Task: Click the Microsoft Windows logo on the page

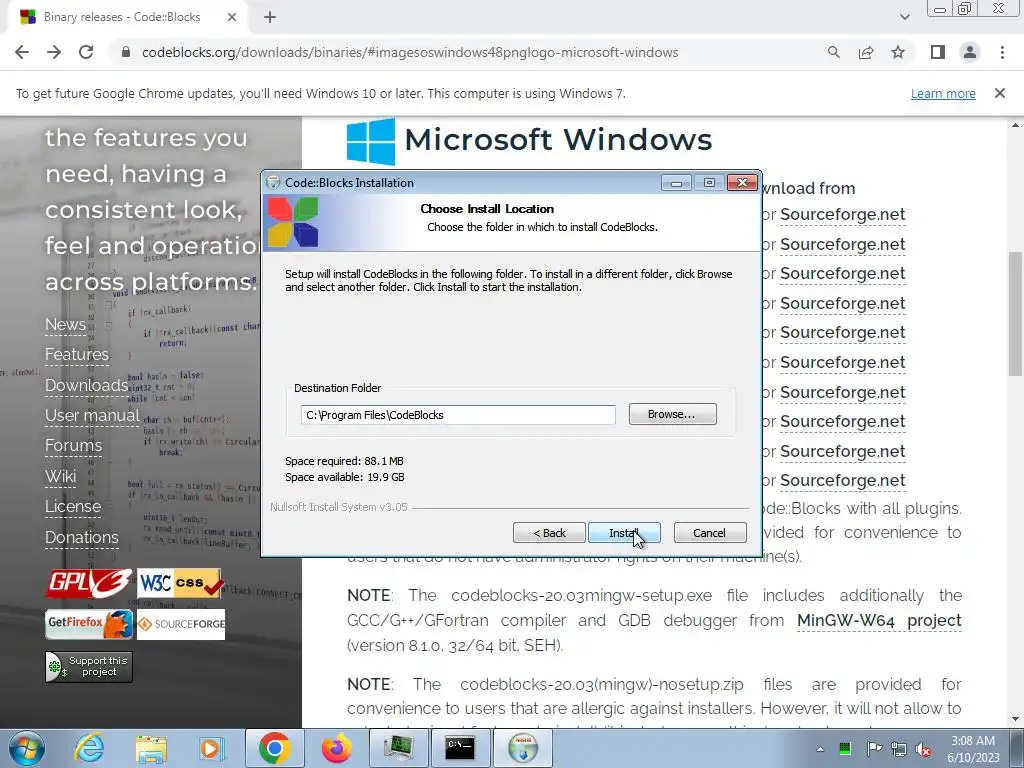Action: pos(371,141)
